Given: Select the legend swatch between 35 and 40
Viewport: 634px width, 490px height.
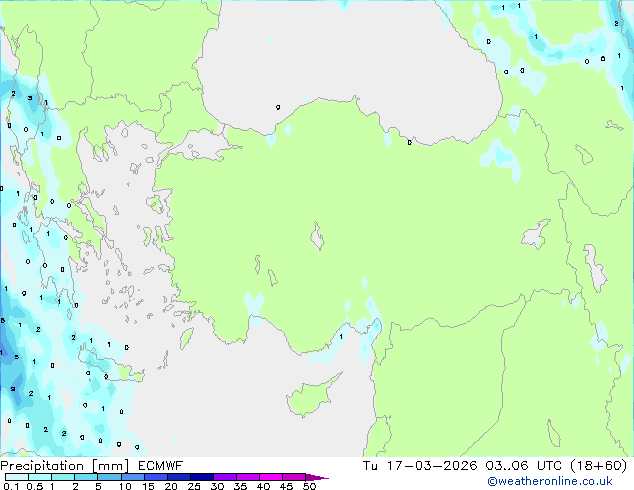Looking at the screenshot, I should 248,477.
